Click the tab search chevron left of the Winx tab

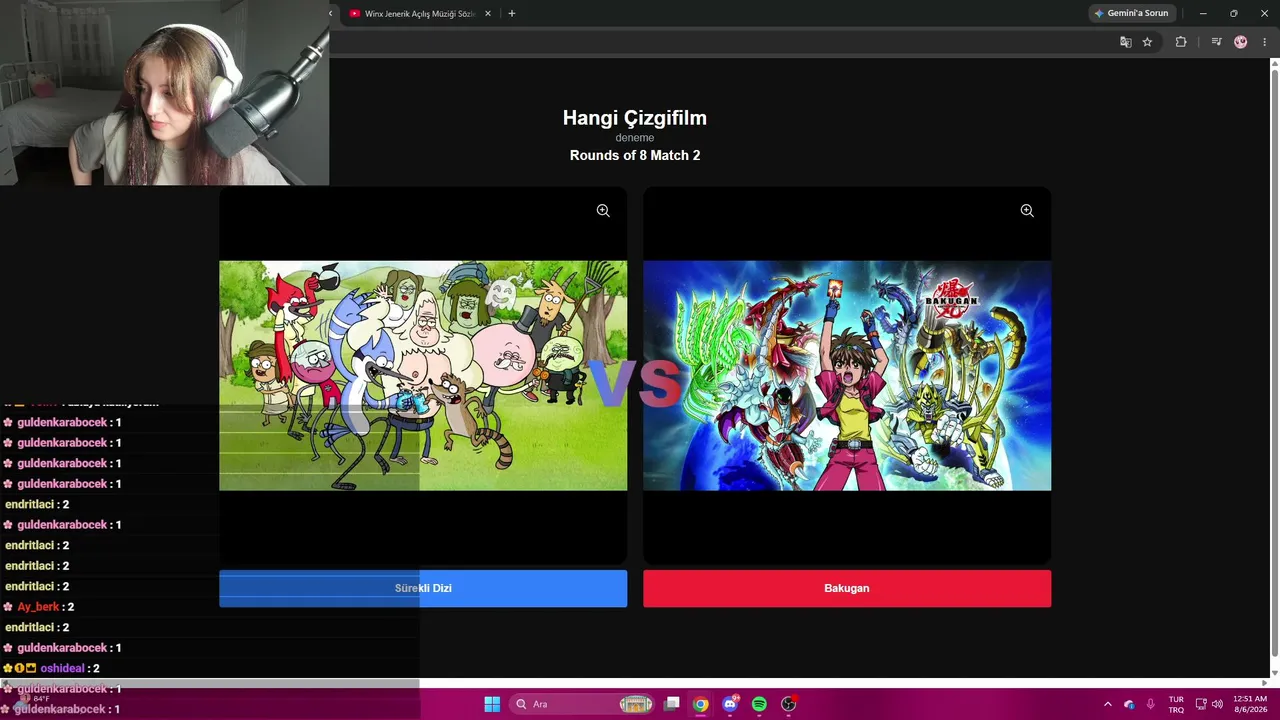pos(331,14)
